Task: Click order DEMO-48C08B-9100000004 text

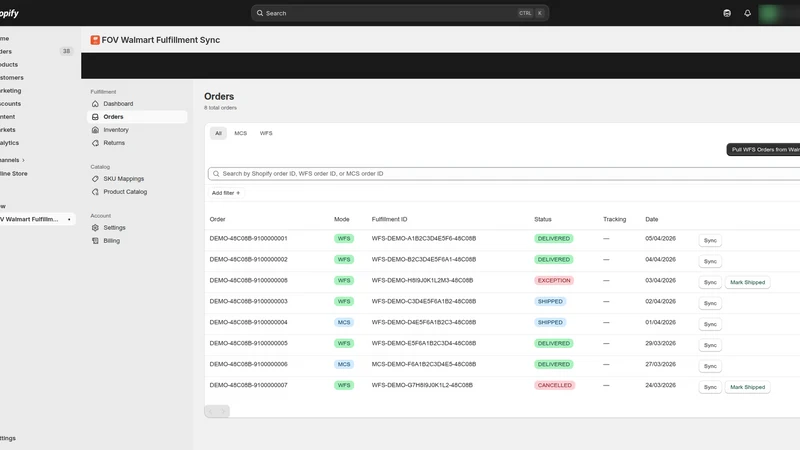Action: point(248,322)
